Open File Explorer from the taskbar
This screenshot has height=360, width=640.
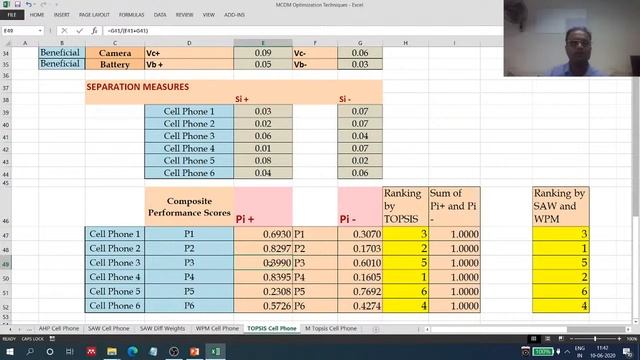(x=112, y=351)
